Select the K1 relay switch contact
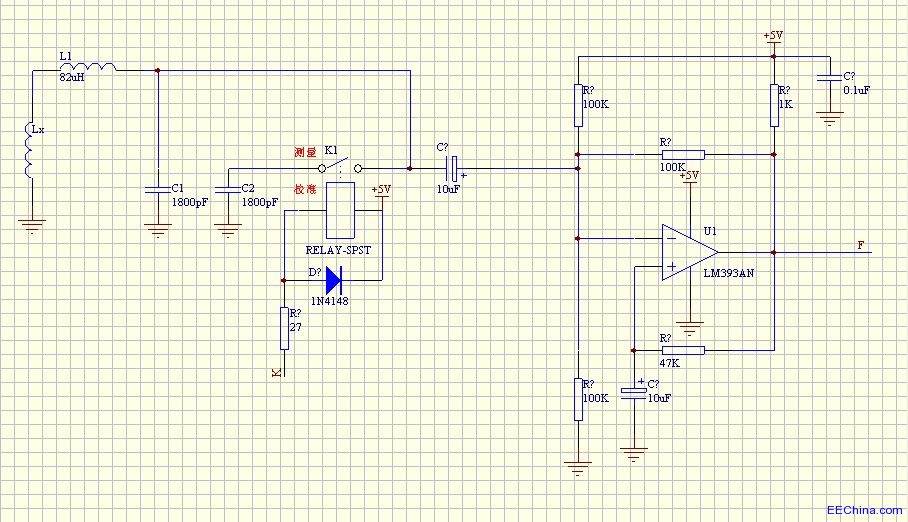908x522 pixels. tap(340, 167)
